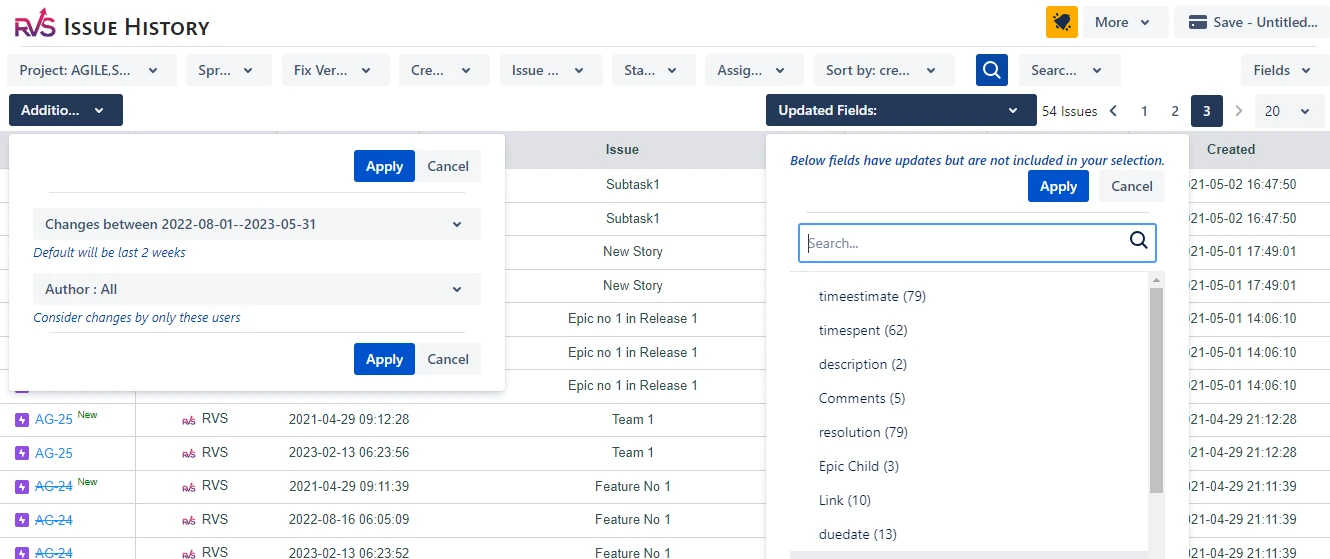Click the bottom Cancel button in Additional panel
Viewport: 1330px width, 559px height.
pyautogui.click(x=447, y=359)
